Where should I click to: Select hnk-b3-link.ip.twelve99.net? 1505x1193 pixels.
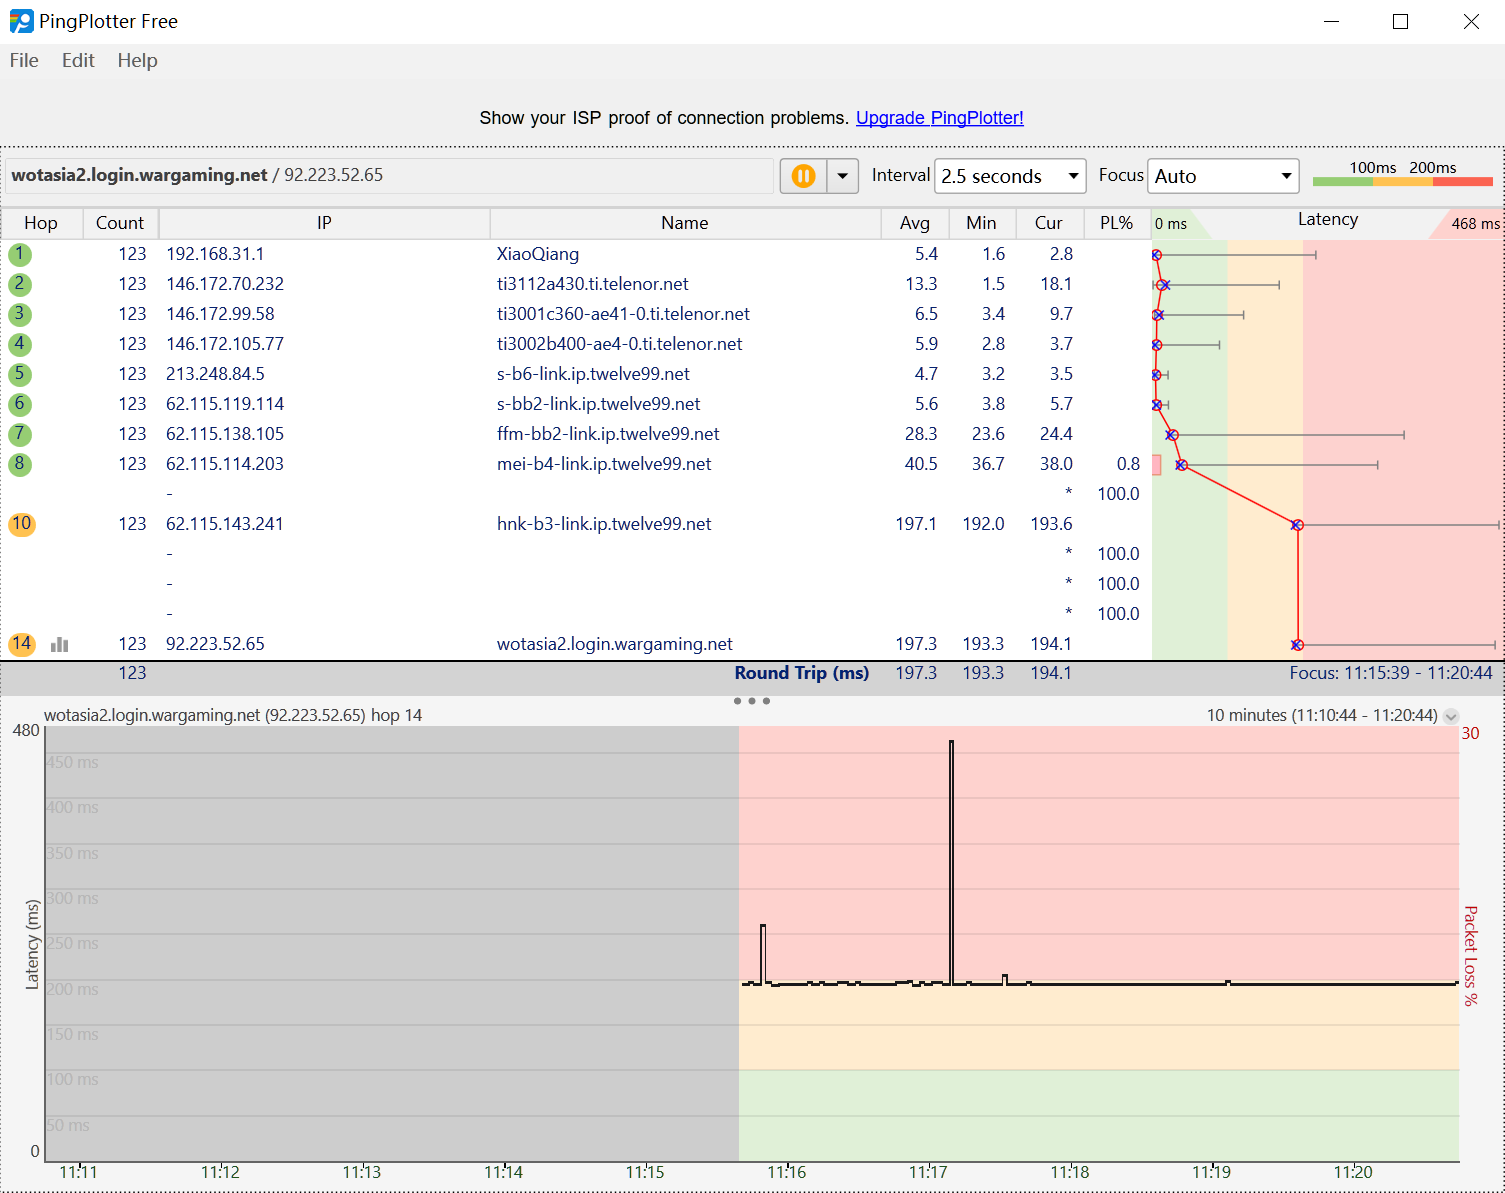coord(604,524)
